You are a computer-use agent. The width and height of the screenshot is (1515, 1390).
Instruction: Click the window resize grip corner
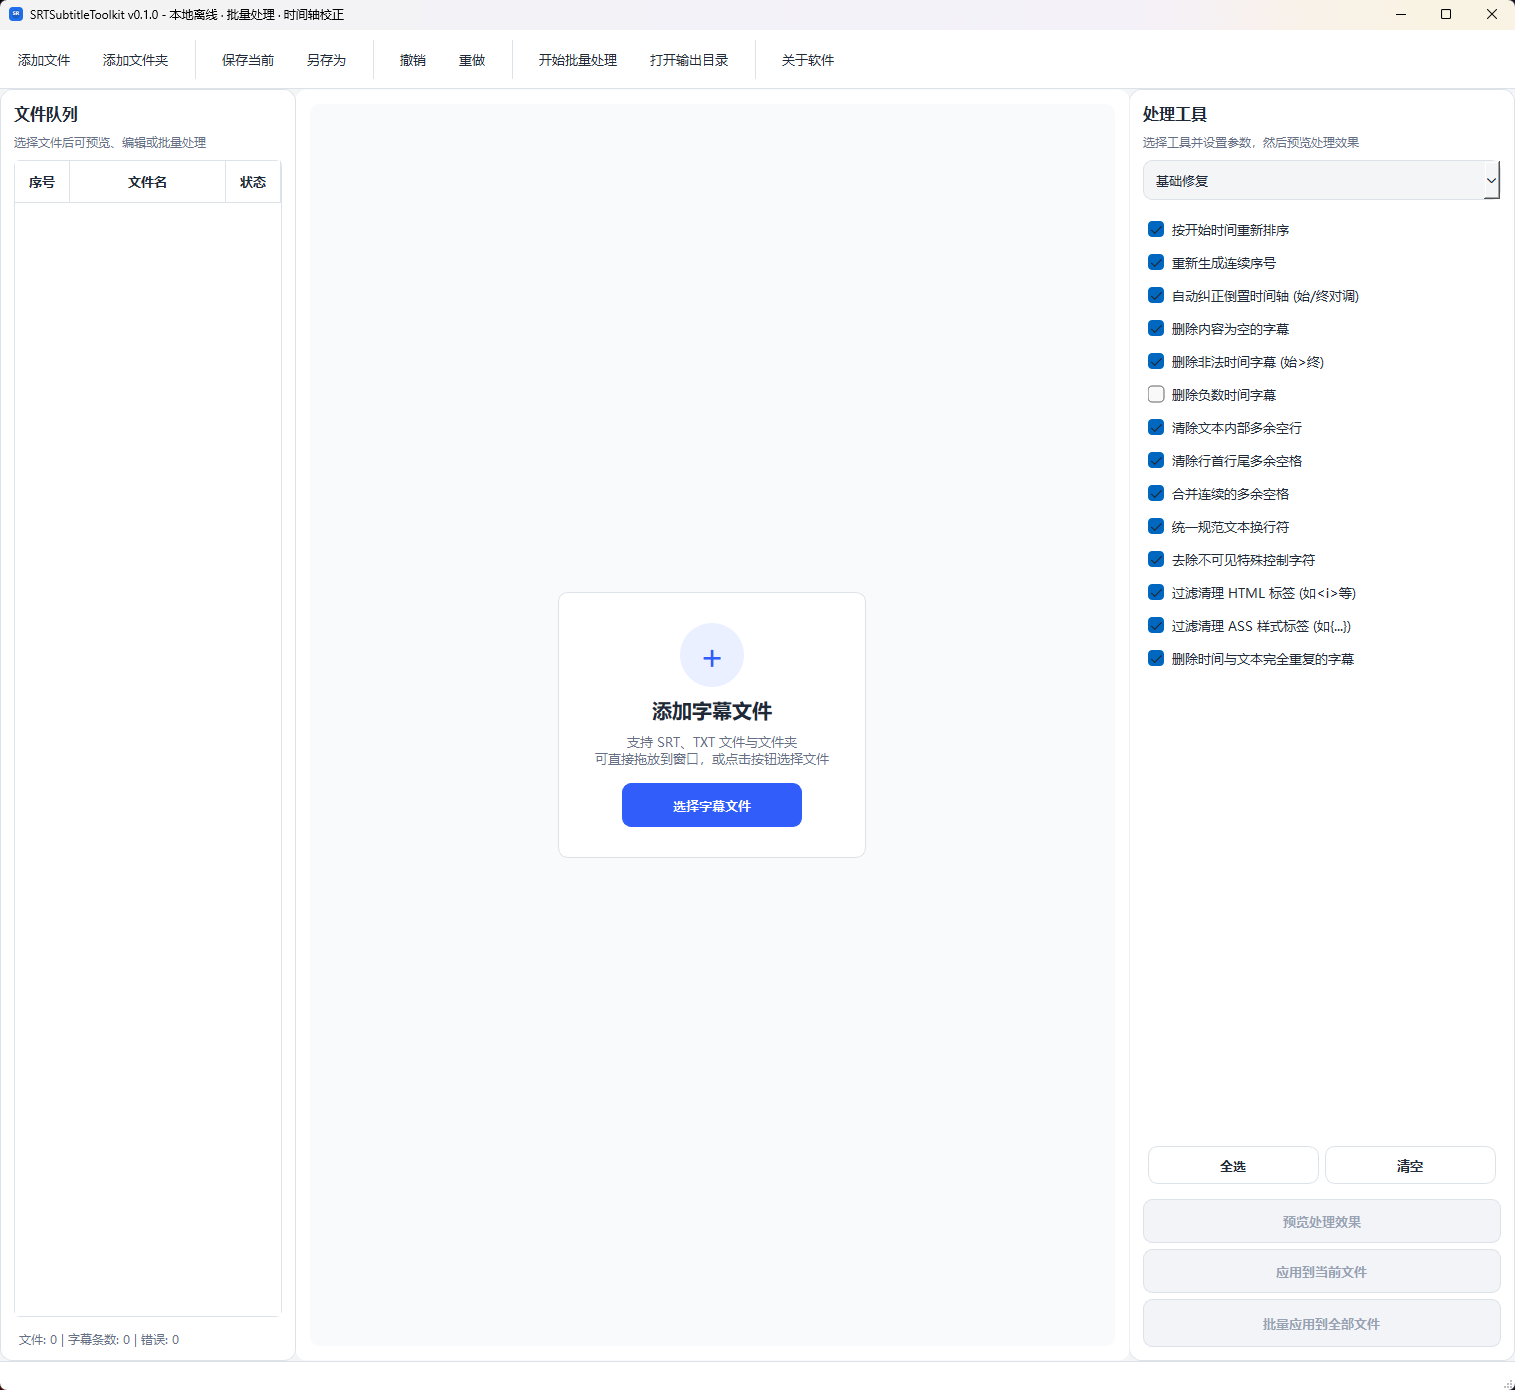[1509, 1384]
